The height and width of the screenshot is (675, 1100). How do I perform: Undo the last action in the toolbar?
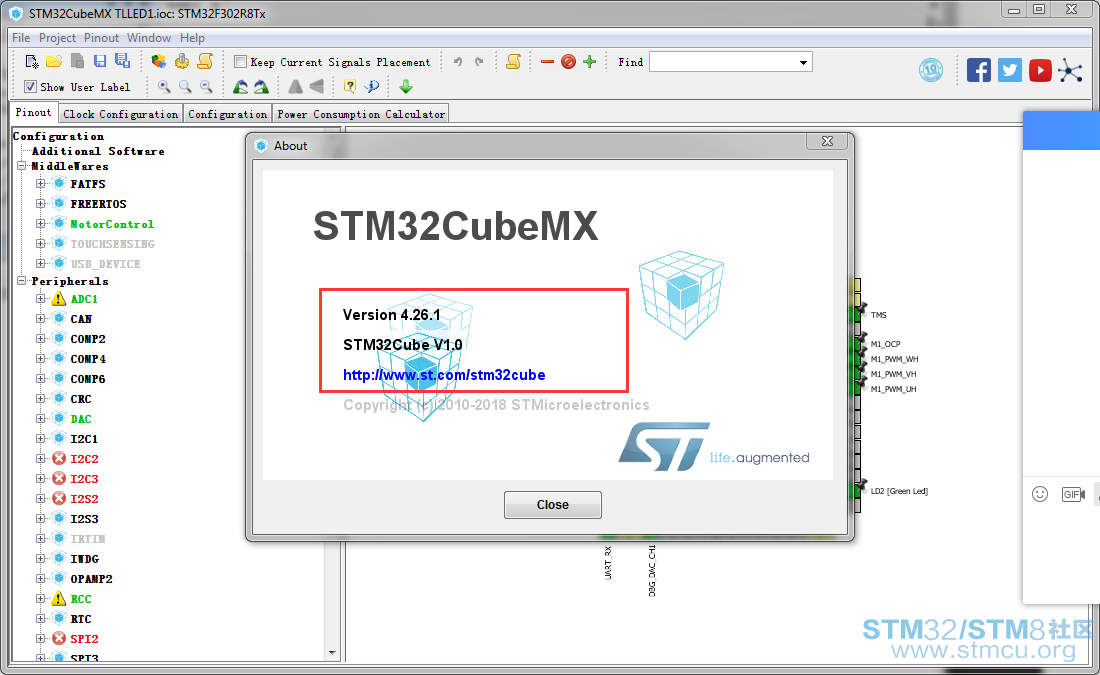coord(458,62)
